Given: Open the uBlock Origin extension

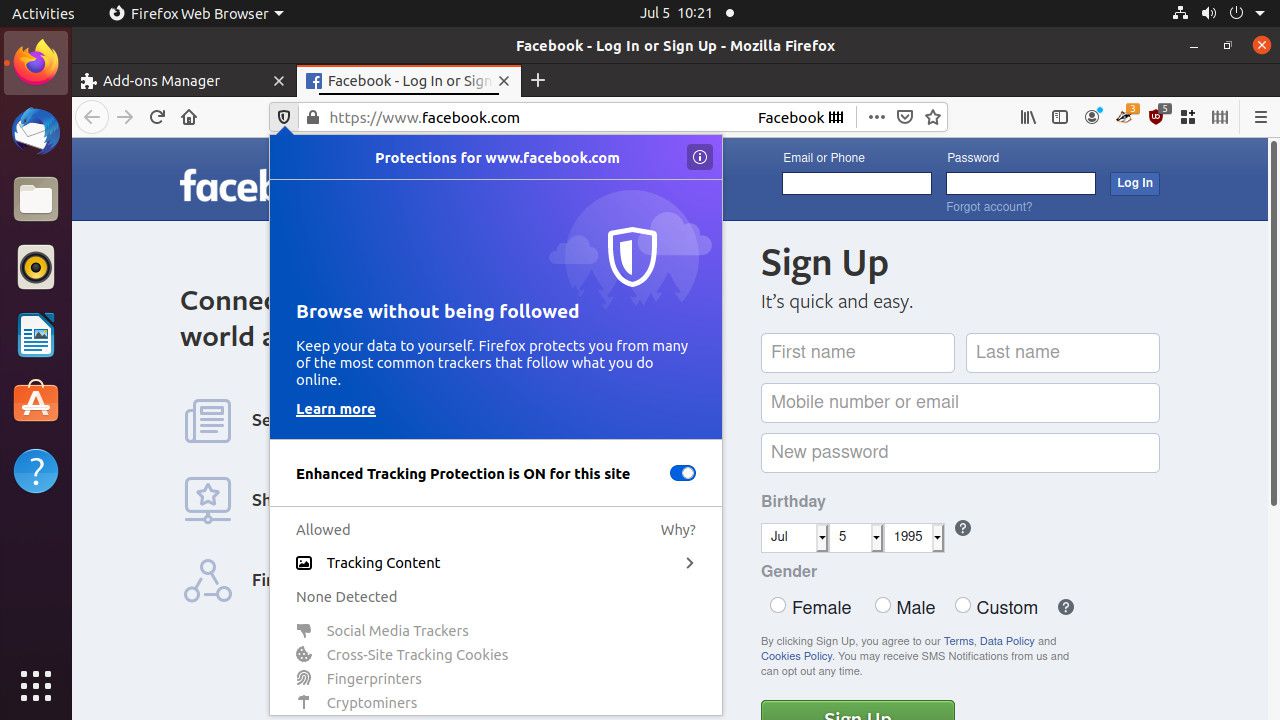Looking at the screenshot, I should tap(1158, 116).
